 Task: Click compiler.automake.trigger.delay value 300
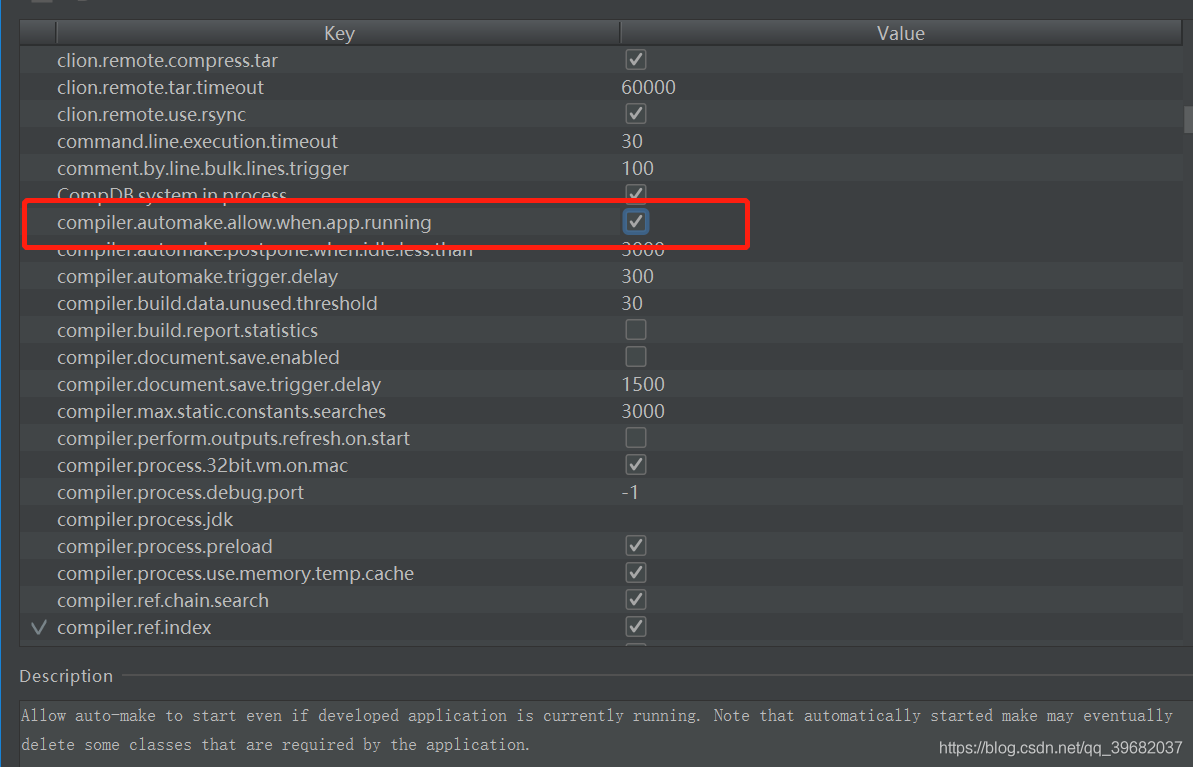point(637,276)
